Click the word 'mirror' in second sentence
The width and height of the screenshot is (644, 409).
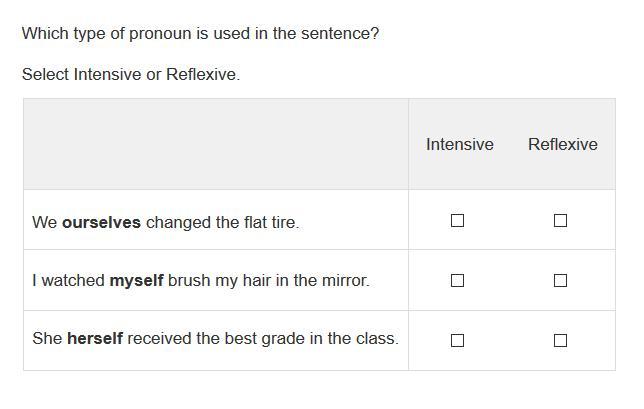click(x=343, y=281)
